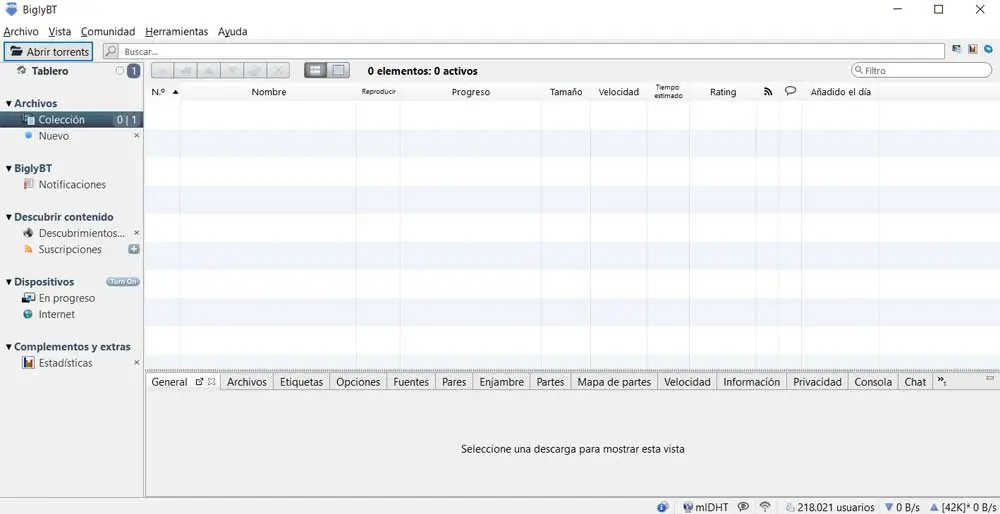Click the mlDHT status indicator
This screenshot has width=1000, height=514.
pos(707,507)
